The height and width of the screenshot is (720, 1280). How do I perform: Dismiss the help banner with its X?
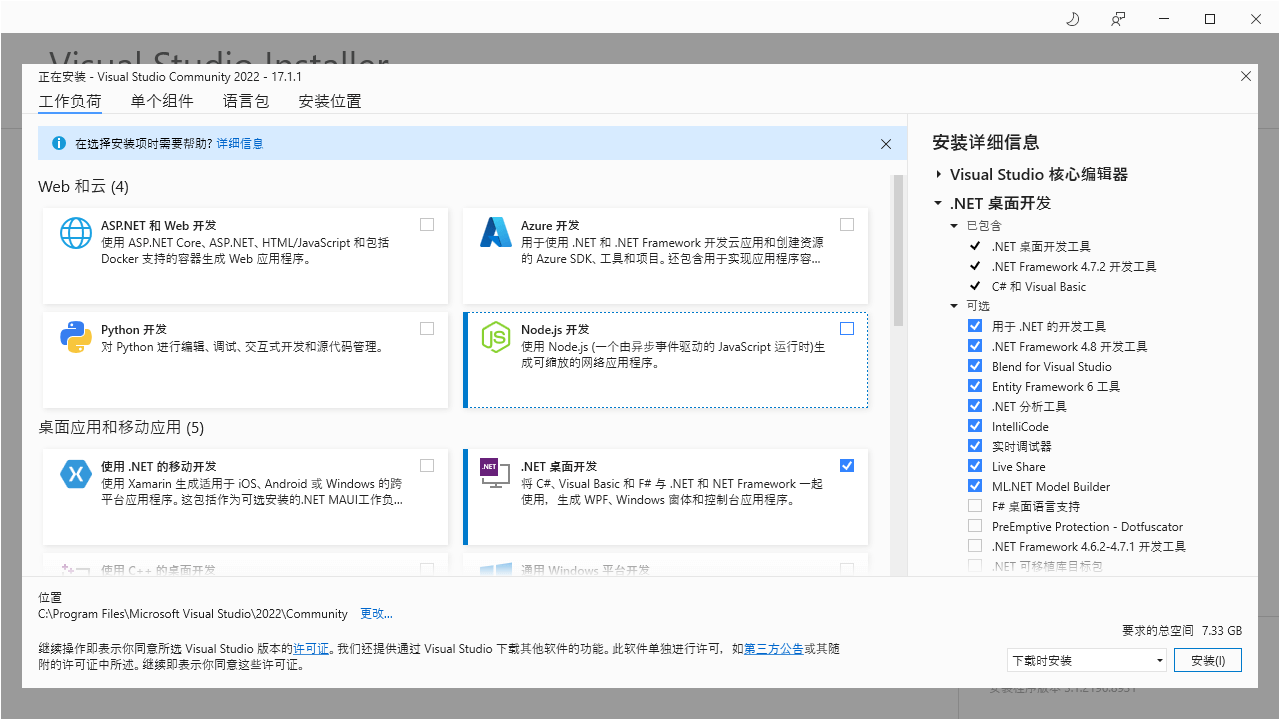pos(886,144)
